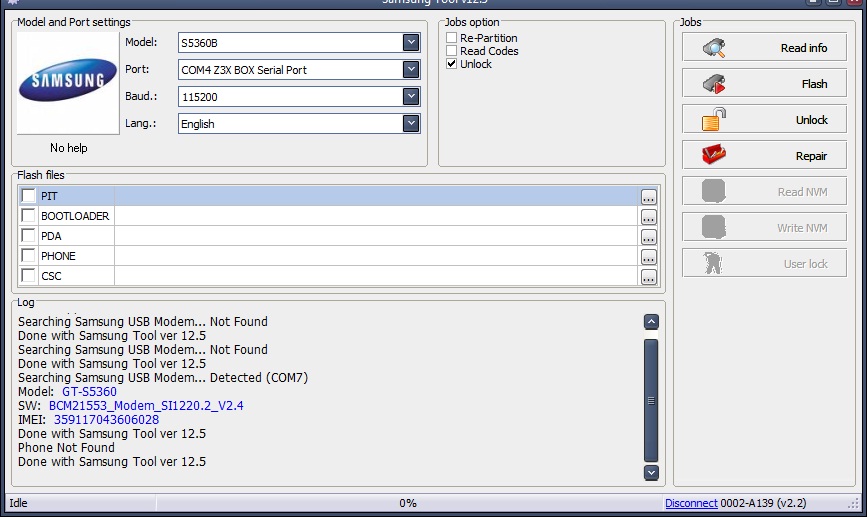Click the GT-S5360 model text in log
Screen dimensions: 867x517
tap(90, 391)
